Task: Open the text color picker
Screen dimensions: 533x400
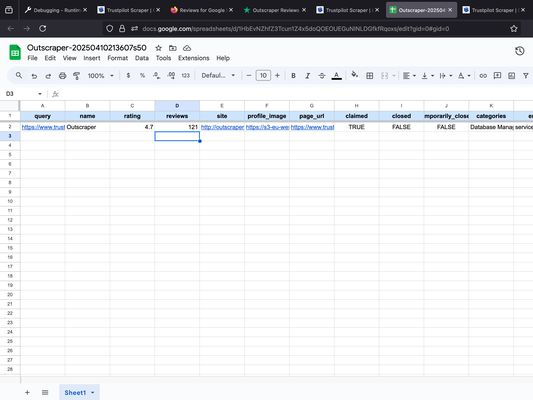Action: 337,75
